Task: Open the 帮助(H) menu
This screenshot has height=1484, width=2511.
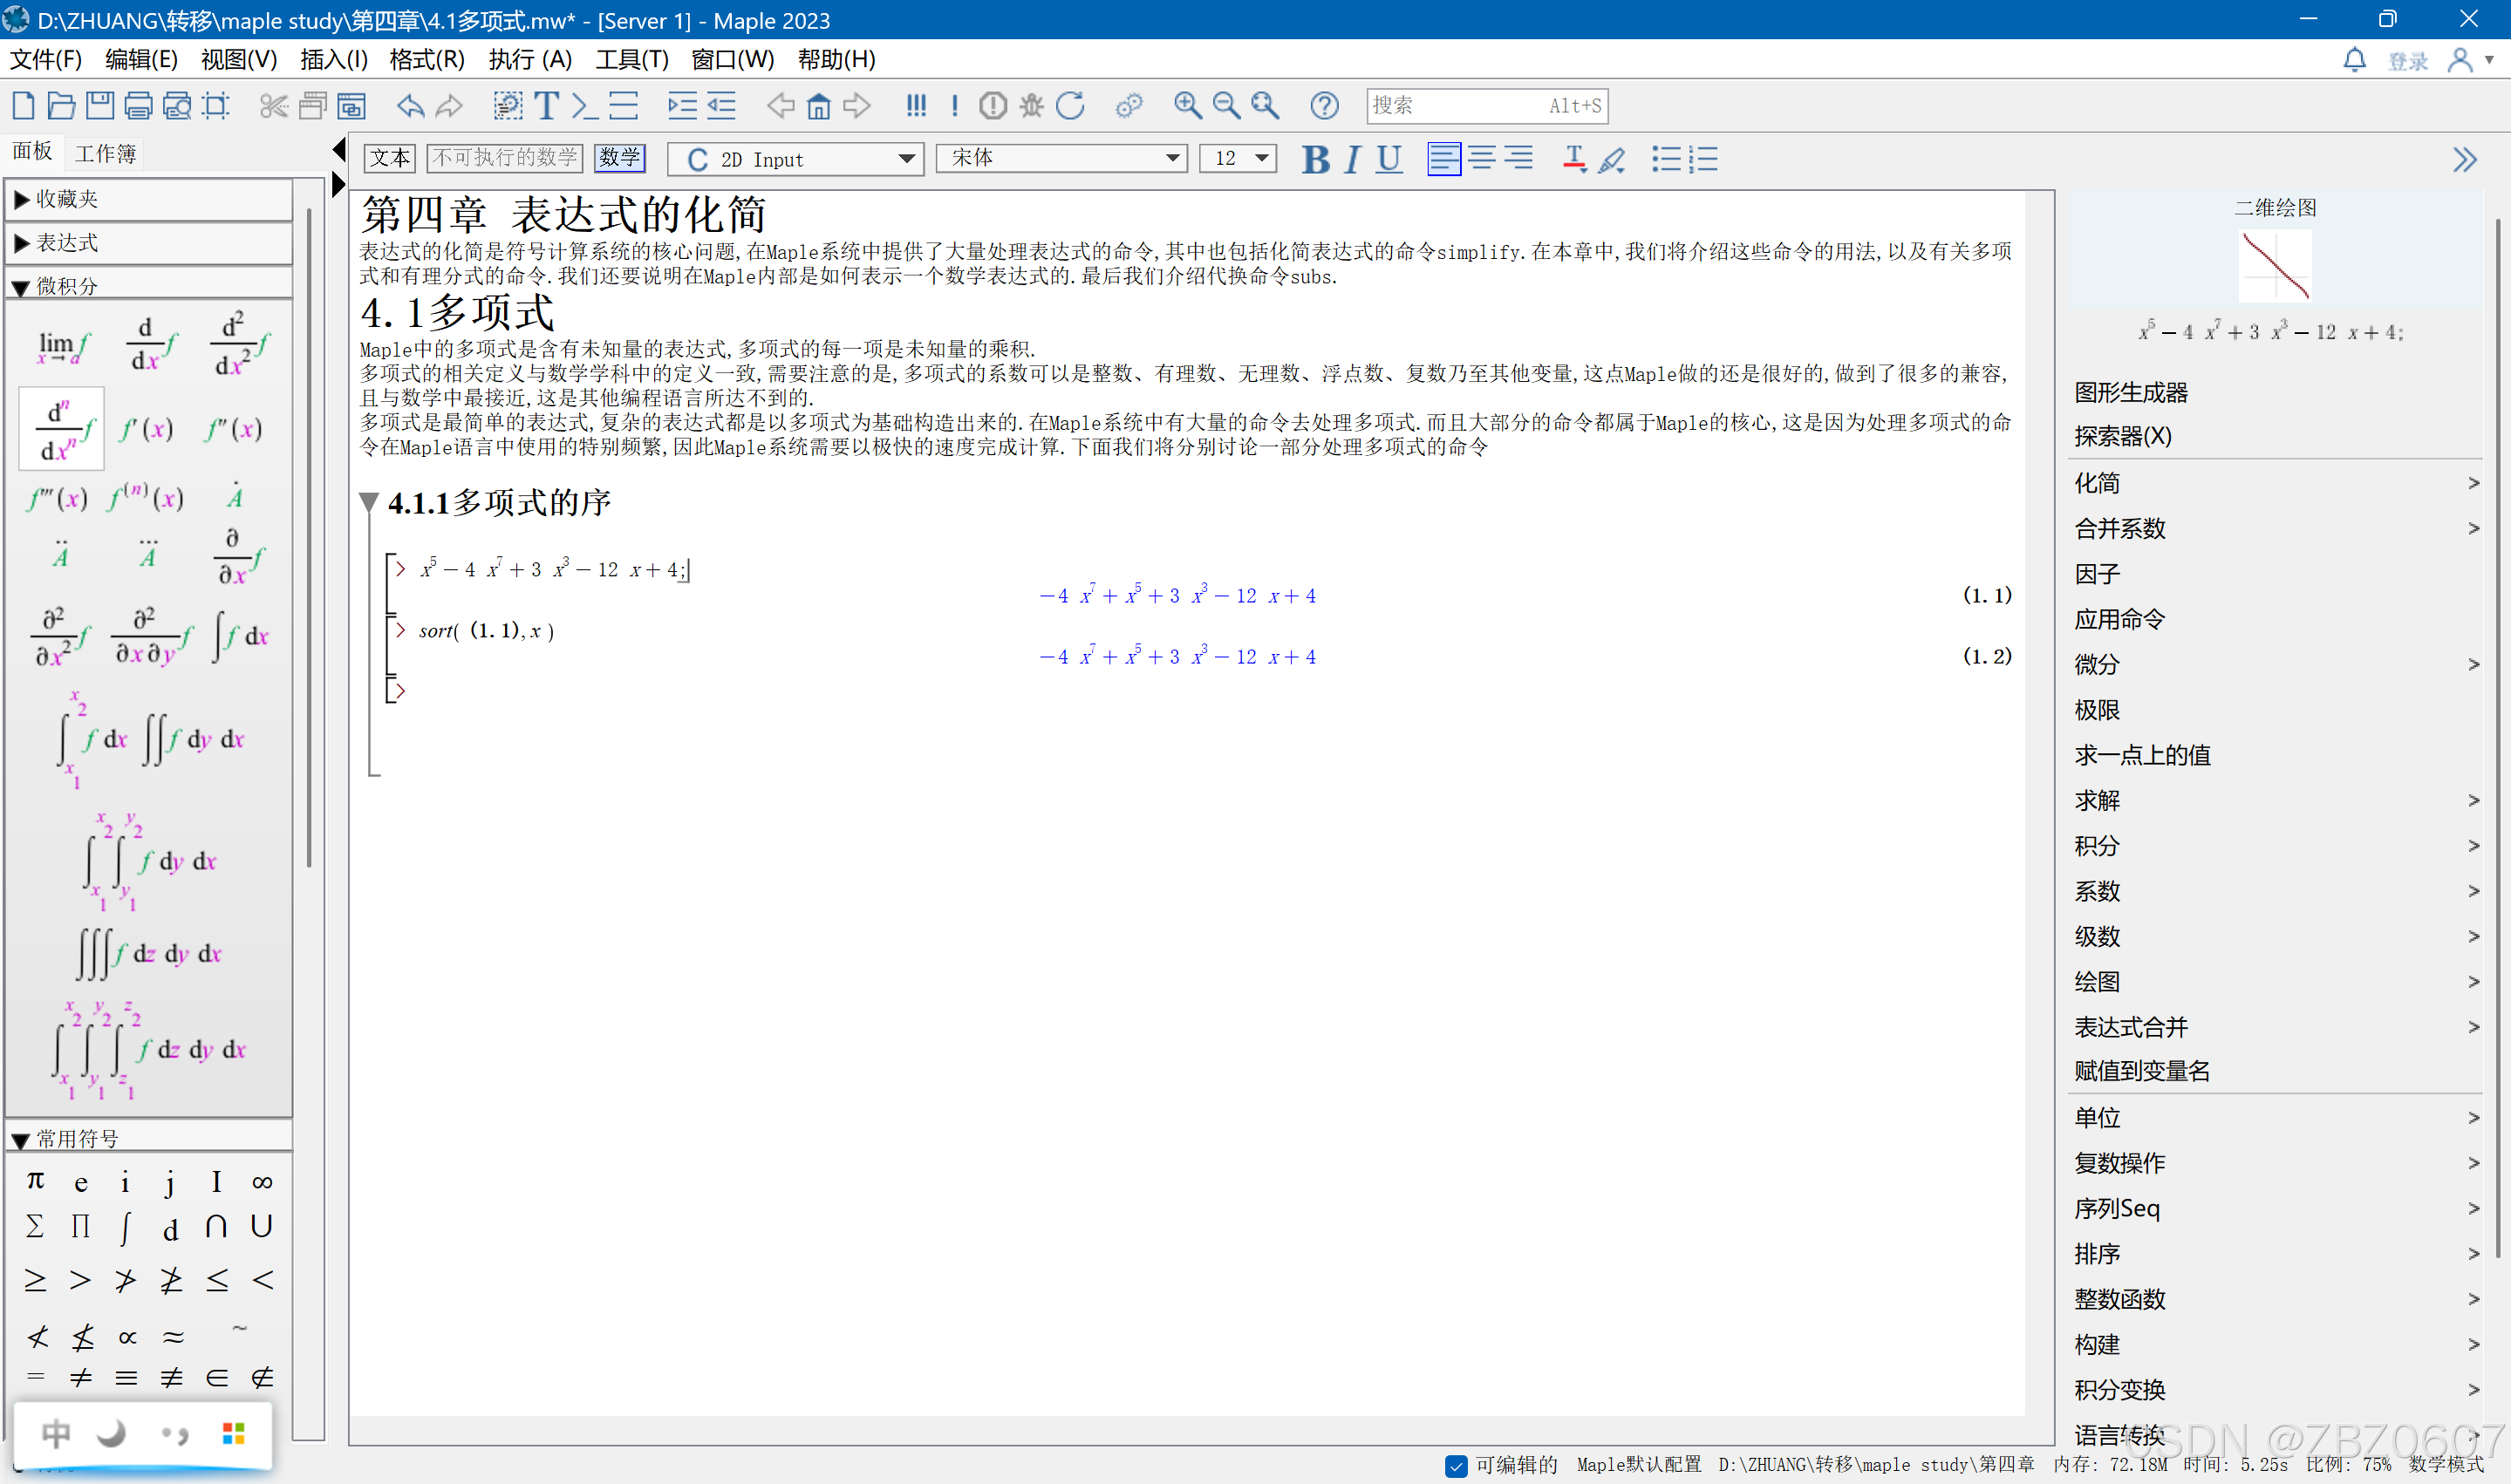Action: coord(836,60)
